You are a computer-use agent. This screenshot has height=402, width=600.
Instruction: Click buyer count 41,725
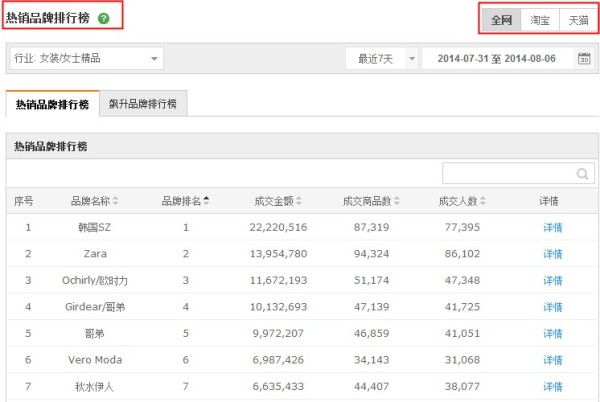coord(462,307)
